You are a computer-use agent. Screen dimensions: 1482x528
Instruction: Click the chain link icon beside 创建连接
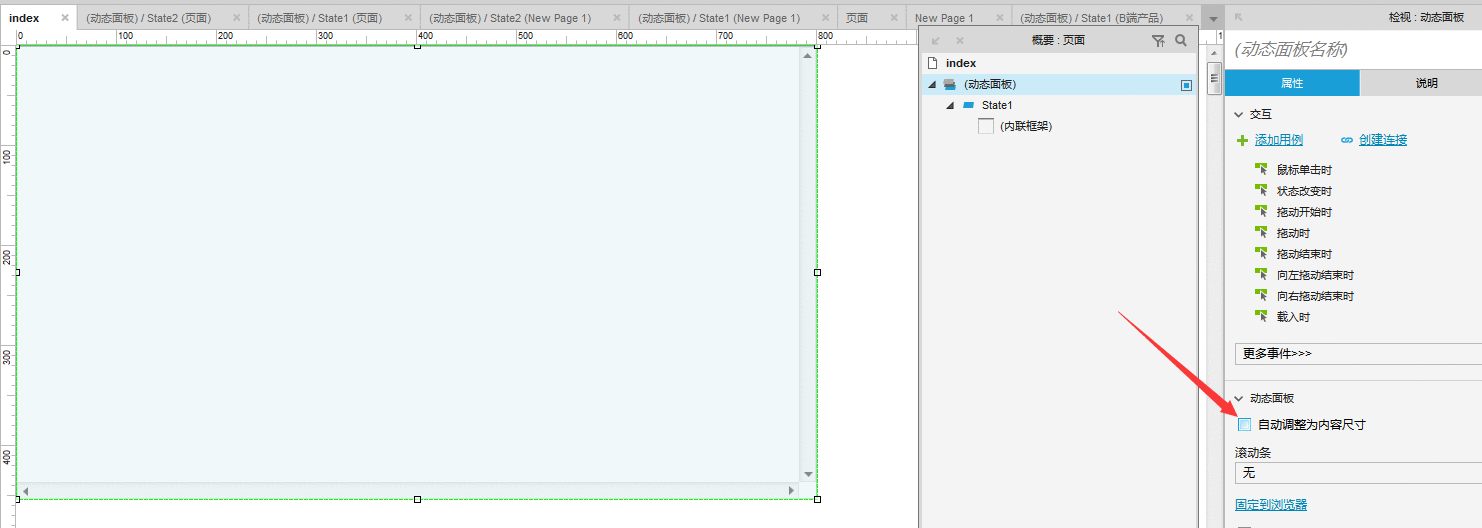pyautogui.click(x=1347, y=140)
